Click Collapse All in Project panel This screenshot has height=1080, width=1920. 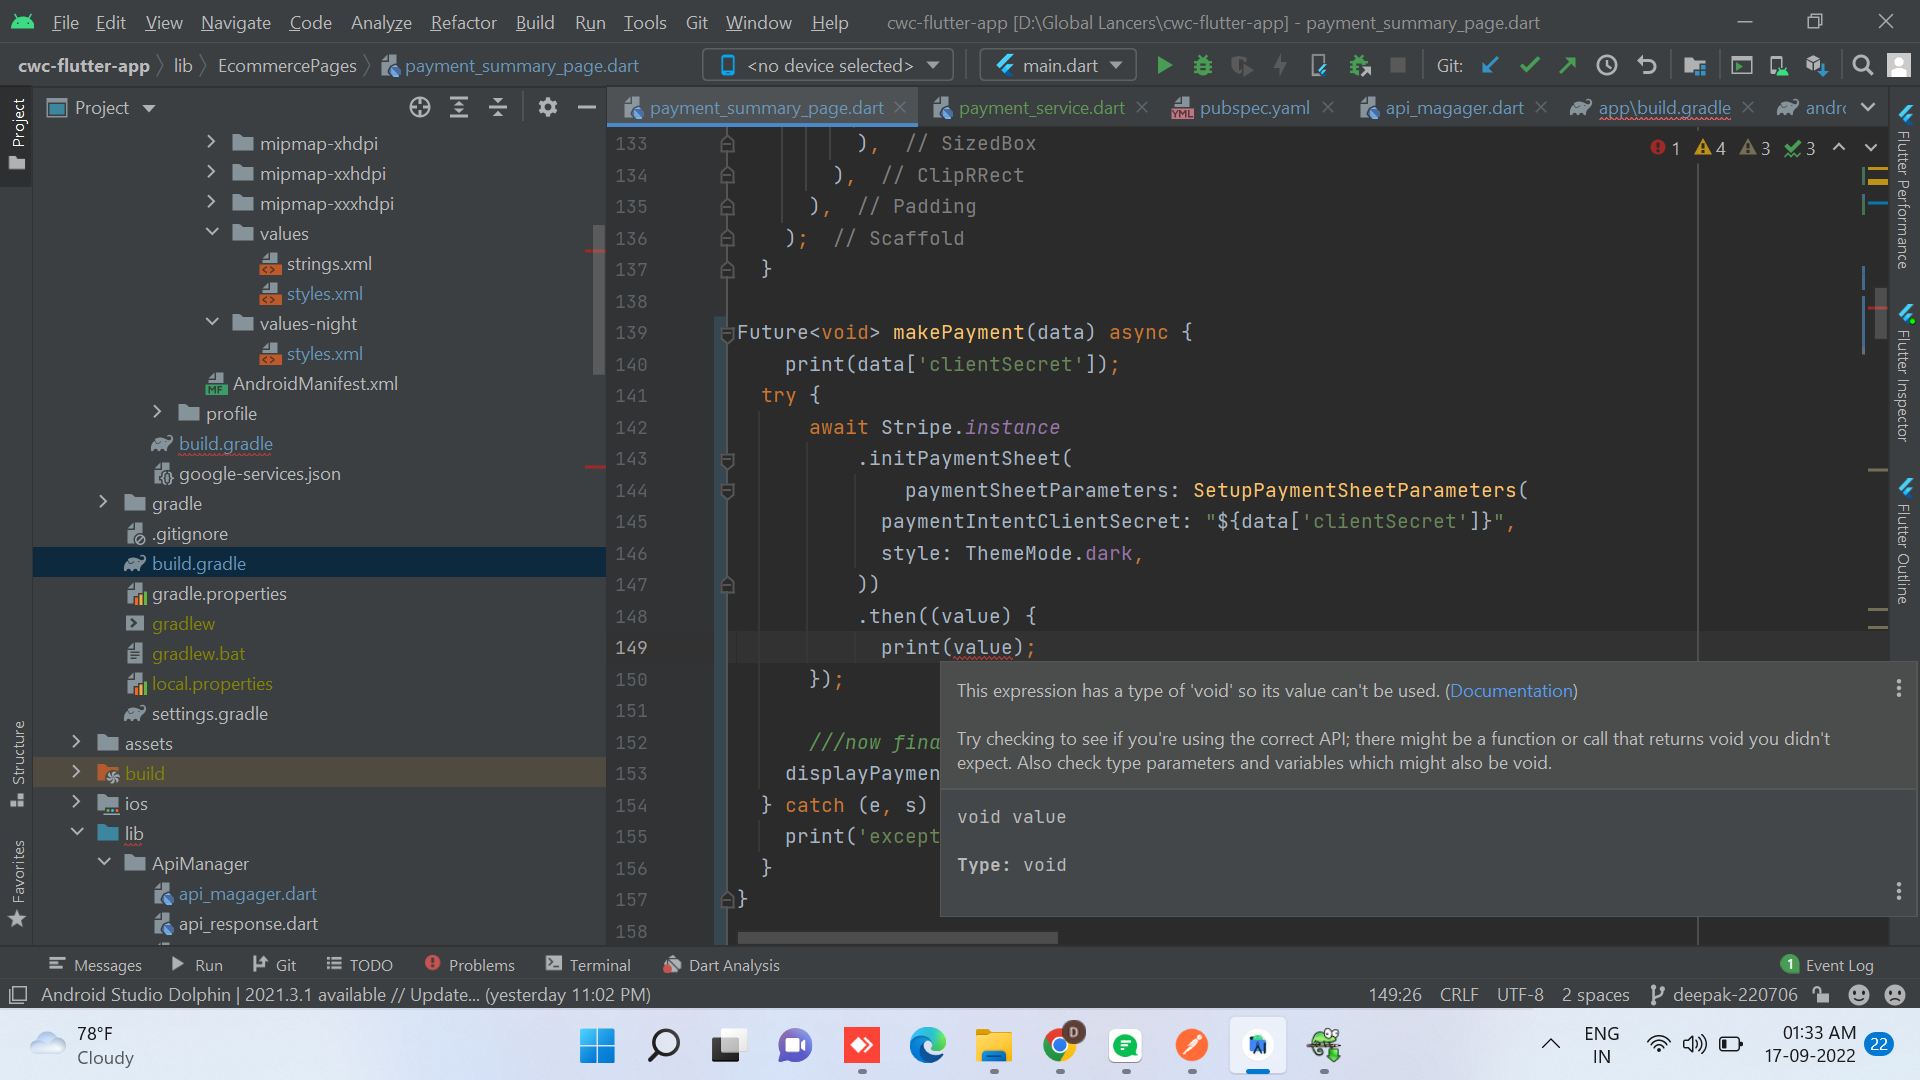[498, 107]
